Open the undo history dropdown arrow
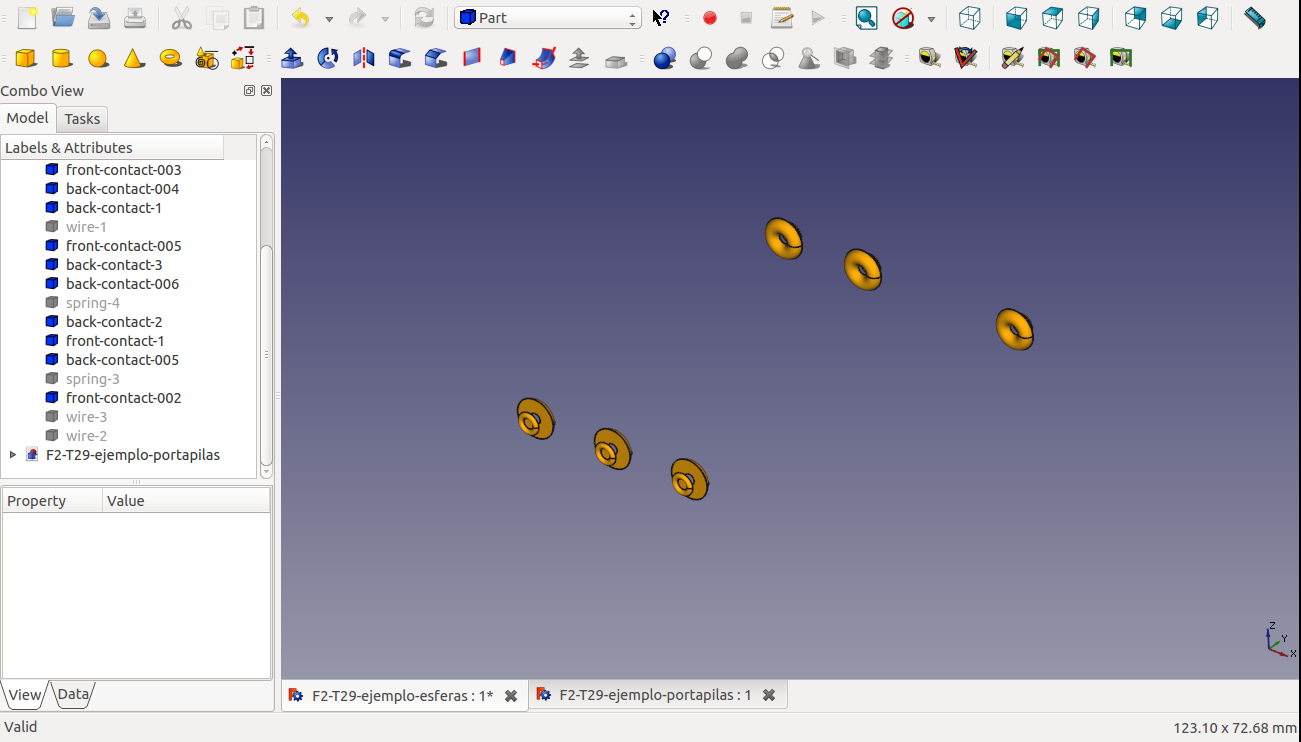1301x742 pixels. pyautogui.click(x=328, y=18)
